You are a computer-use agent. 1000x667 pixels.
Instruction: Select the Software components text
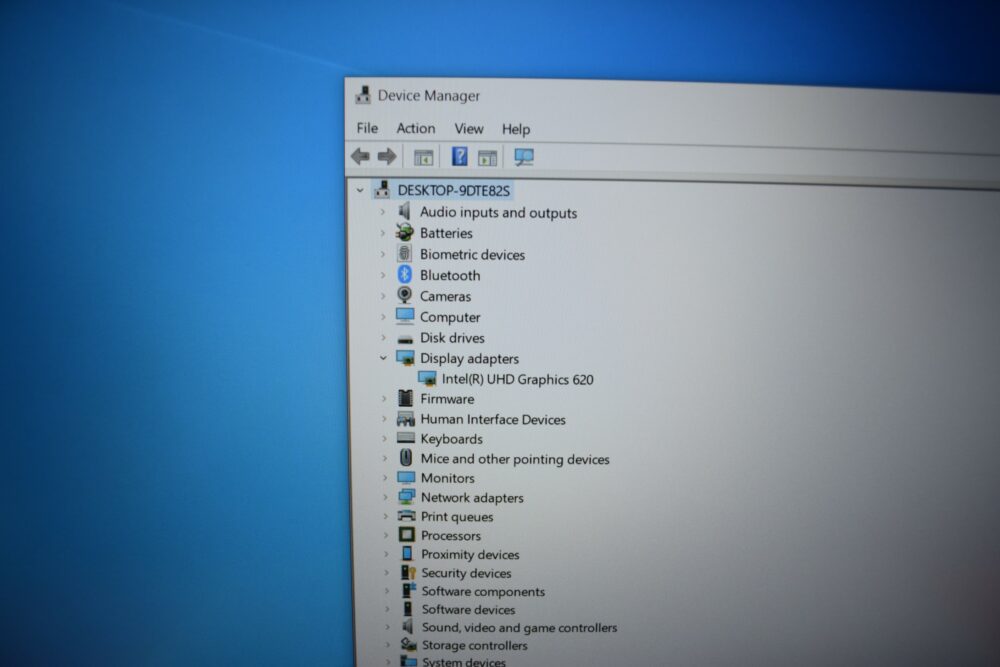(483, 591)
